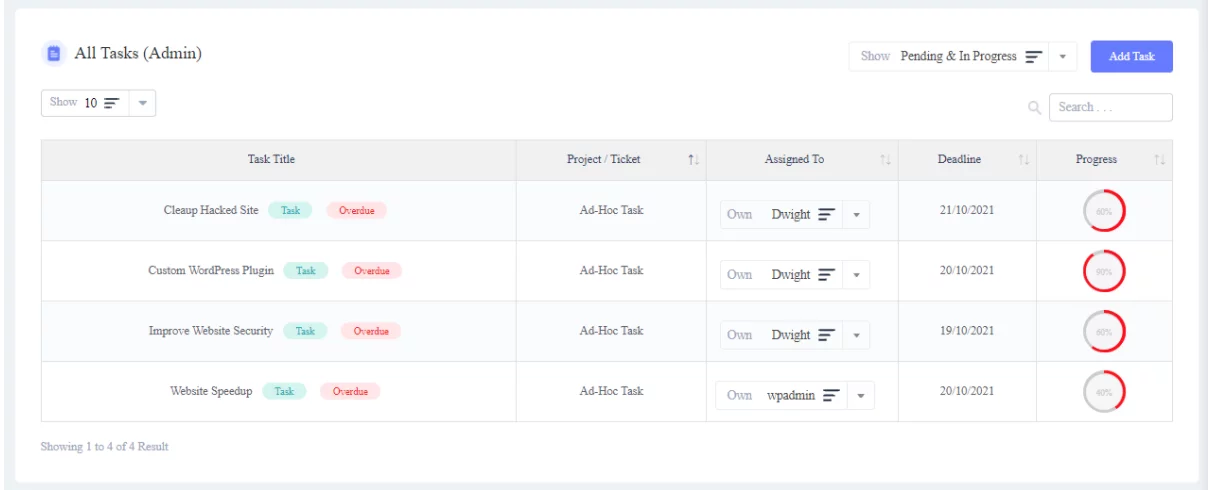Viewport: 1208px width, 490px height.
Task: Click the Overdue badge on Cleaup Hacked Site
Action: (x=356, y=211)
